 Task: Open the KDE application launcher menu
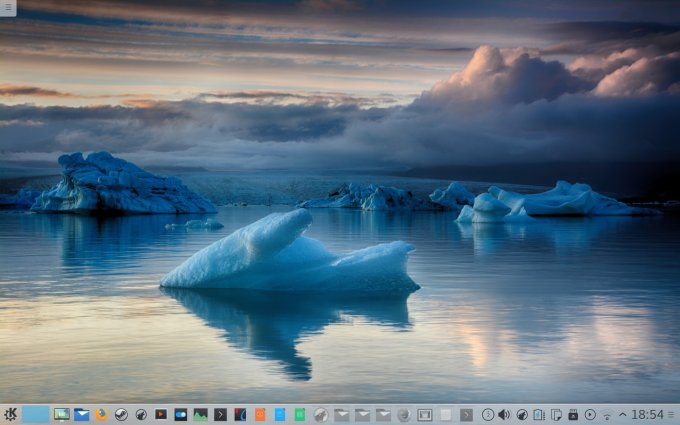click(10, 414)
